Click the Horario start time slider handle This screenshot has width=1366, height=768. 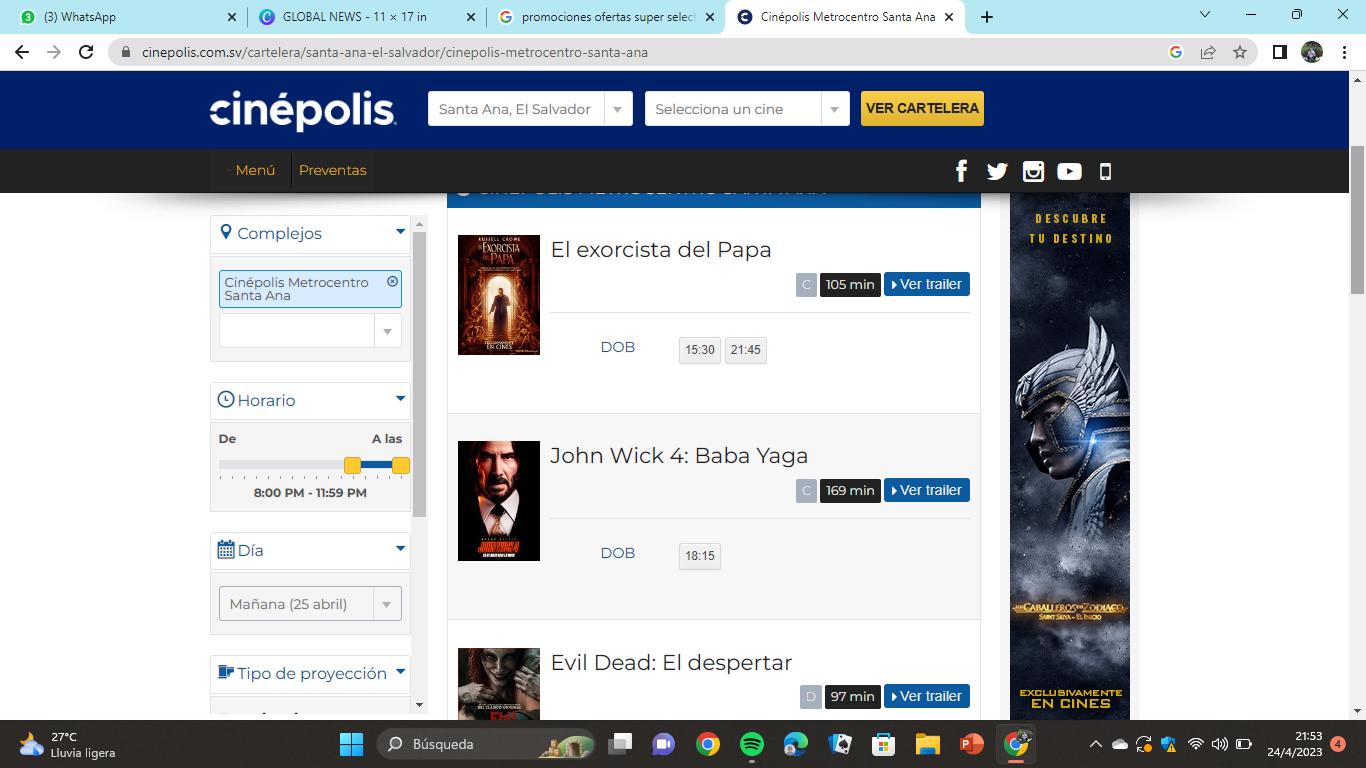(352, 465)
